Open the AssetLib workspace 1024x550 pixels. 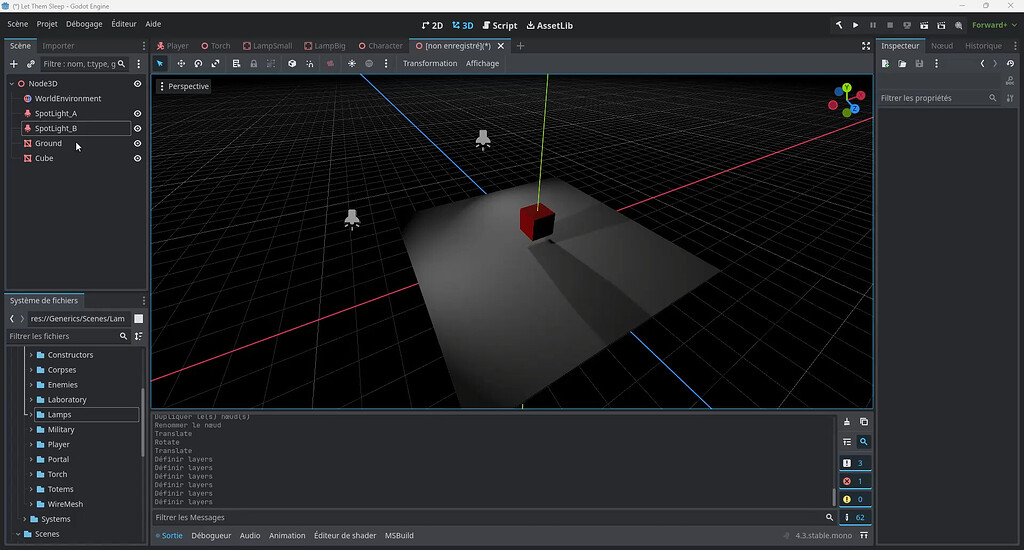pyautogui.click(x=549, y=25)
